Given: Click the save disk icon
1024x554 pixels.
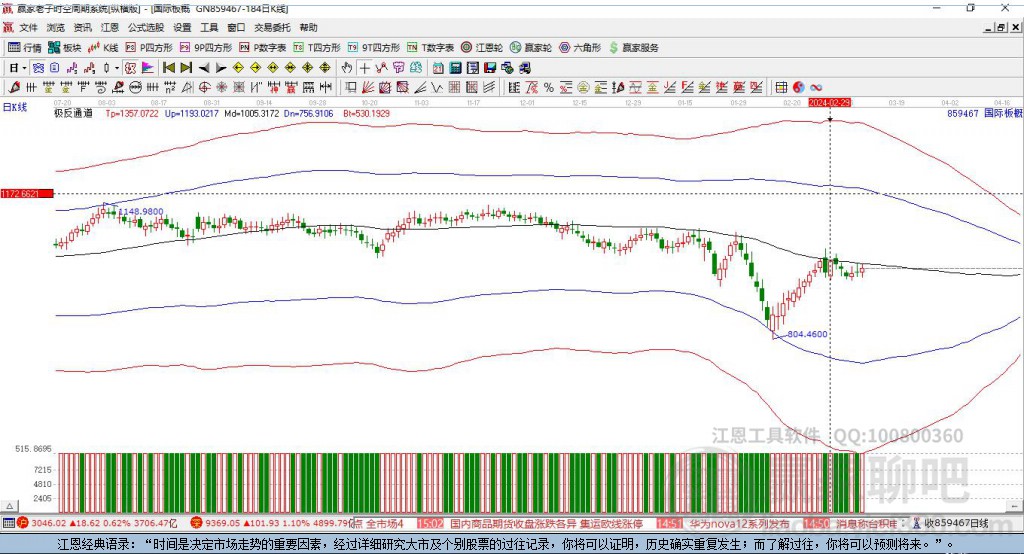Looking at the screenshot, I should coord(491,67).
